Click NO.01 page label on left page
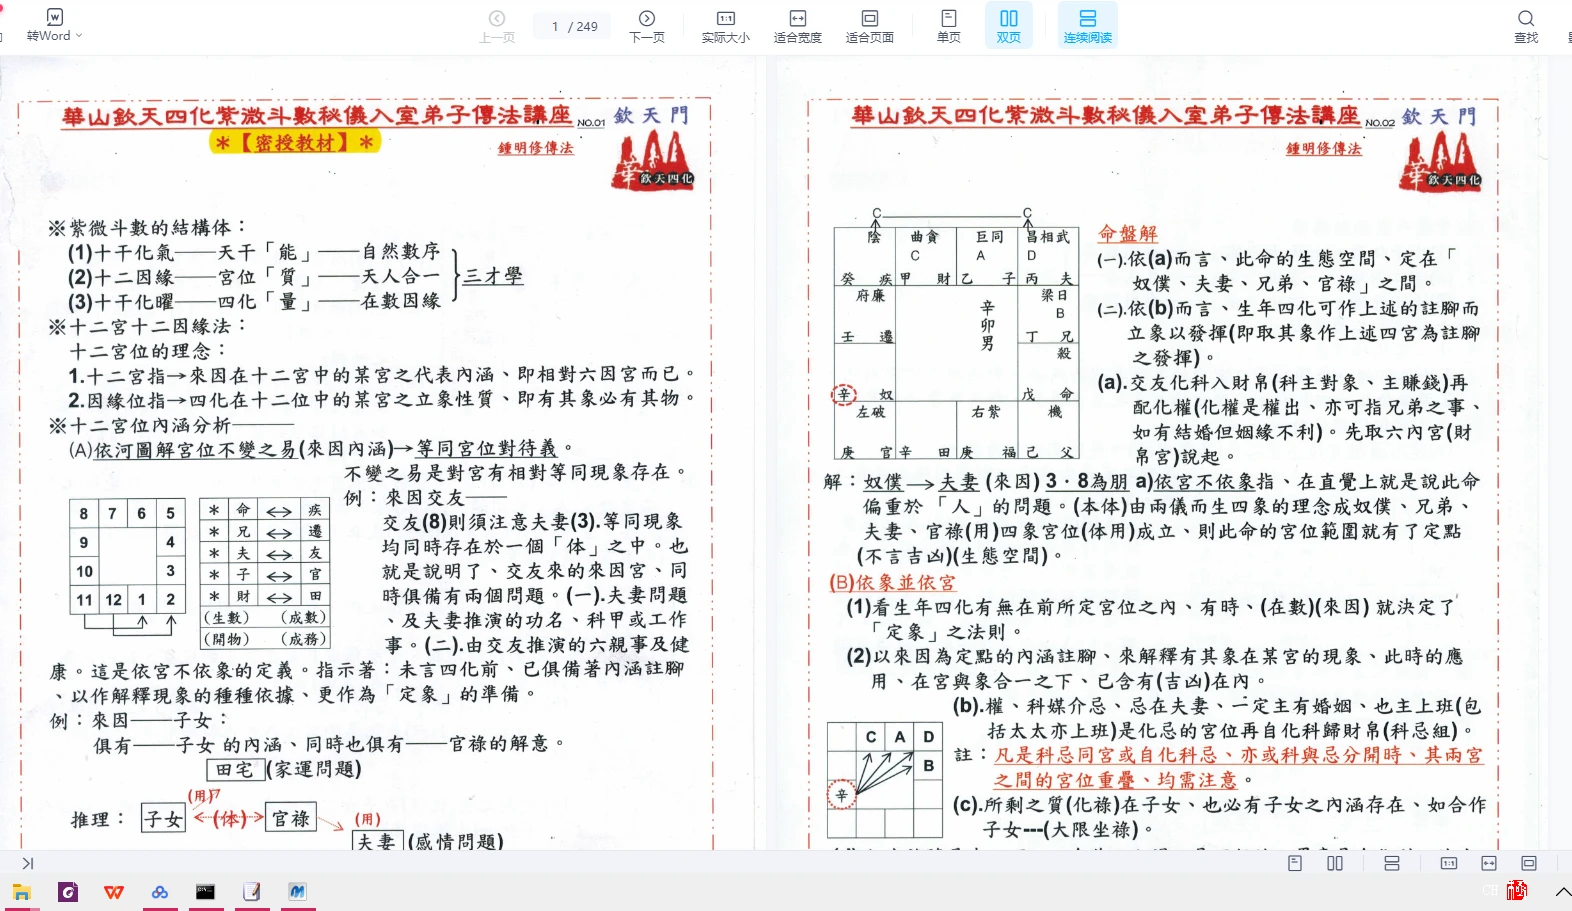This screenshot has width=1572, height=911. (x=591, y=123)
